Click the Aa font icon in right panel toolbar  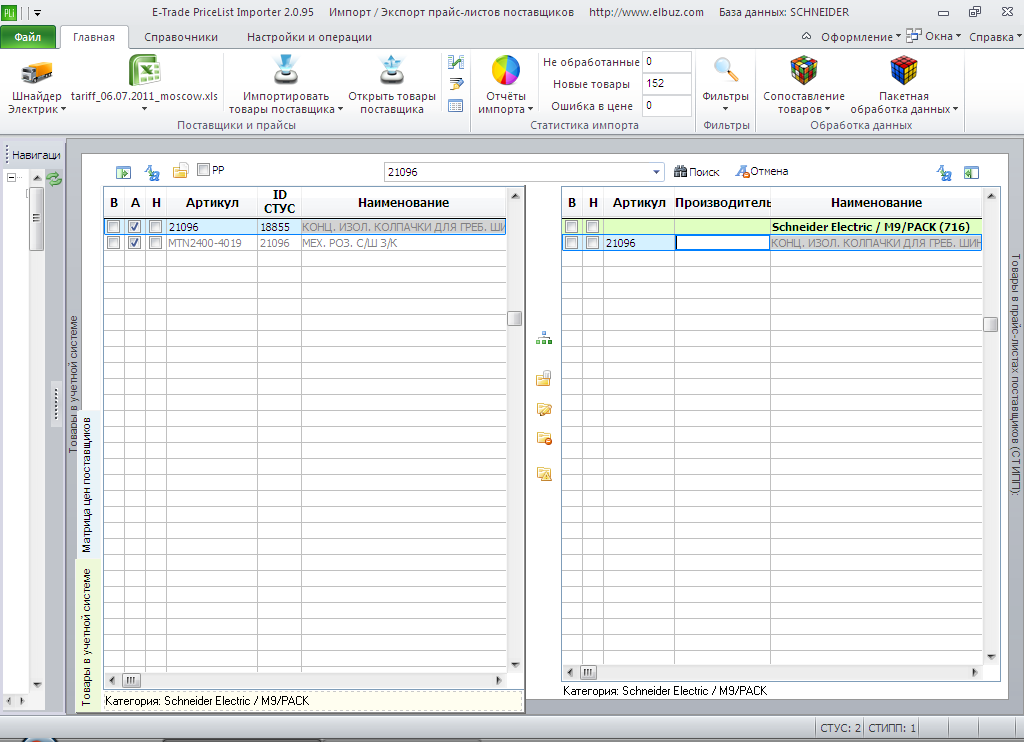[944, 172]
